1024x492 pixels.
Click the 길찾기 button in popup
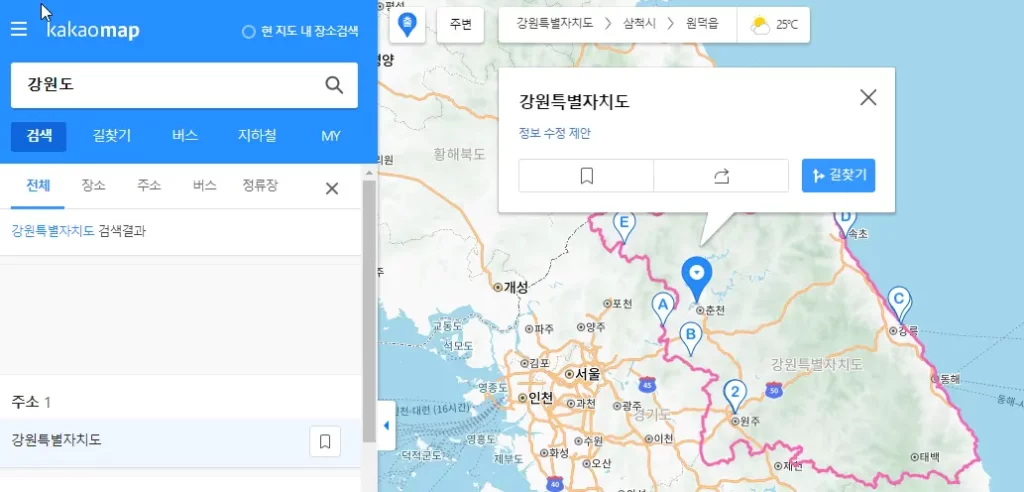[x=838, y=176]
